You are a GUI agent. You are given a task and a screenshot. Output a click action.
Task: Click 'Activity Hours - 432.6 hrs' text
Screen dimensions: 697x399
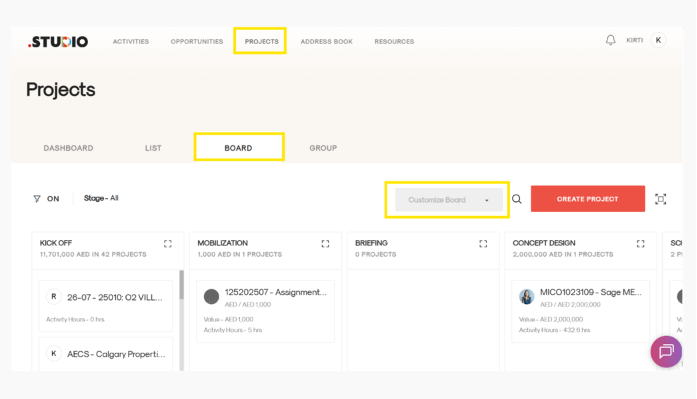coord(555,330)
